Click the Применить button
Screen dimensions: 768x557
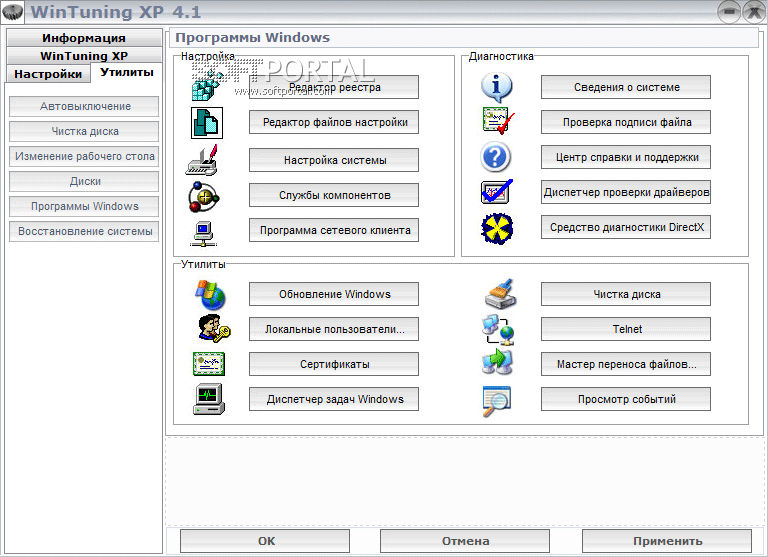coord(667,541)
